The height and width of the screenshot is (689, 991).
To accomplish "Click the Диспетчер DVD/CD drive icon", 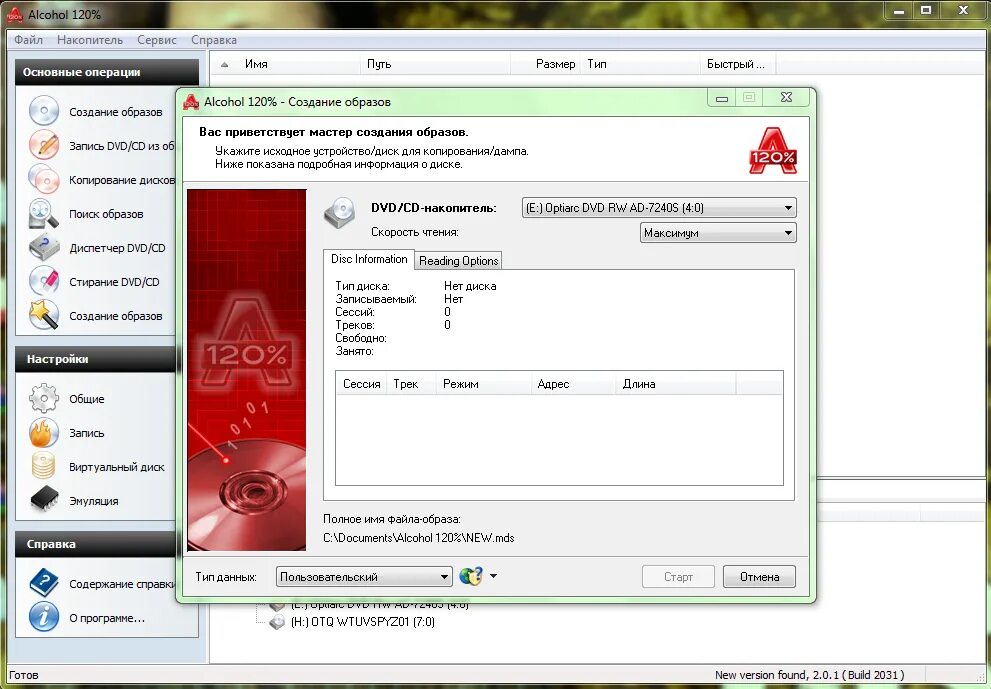I will (44, 247).
